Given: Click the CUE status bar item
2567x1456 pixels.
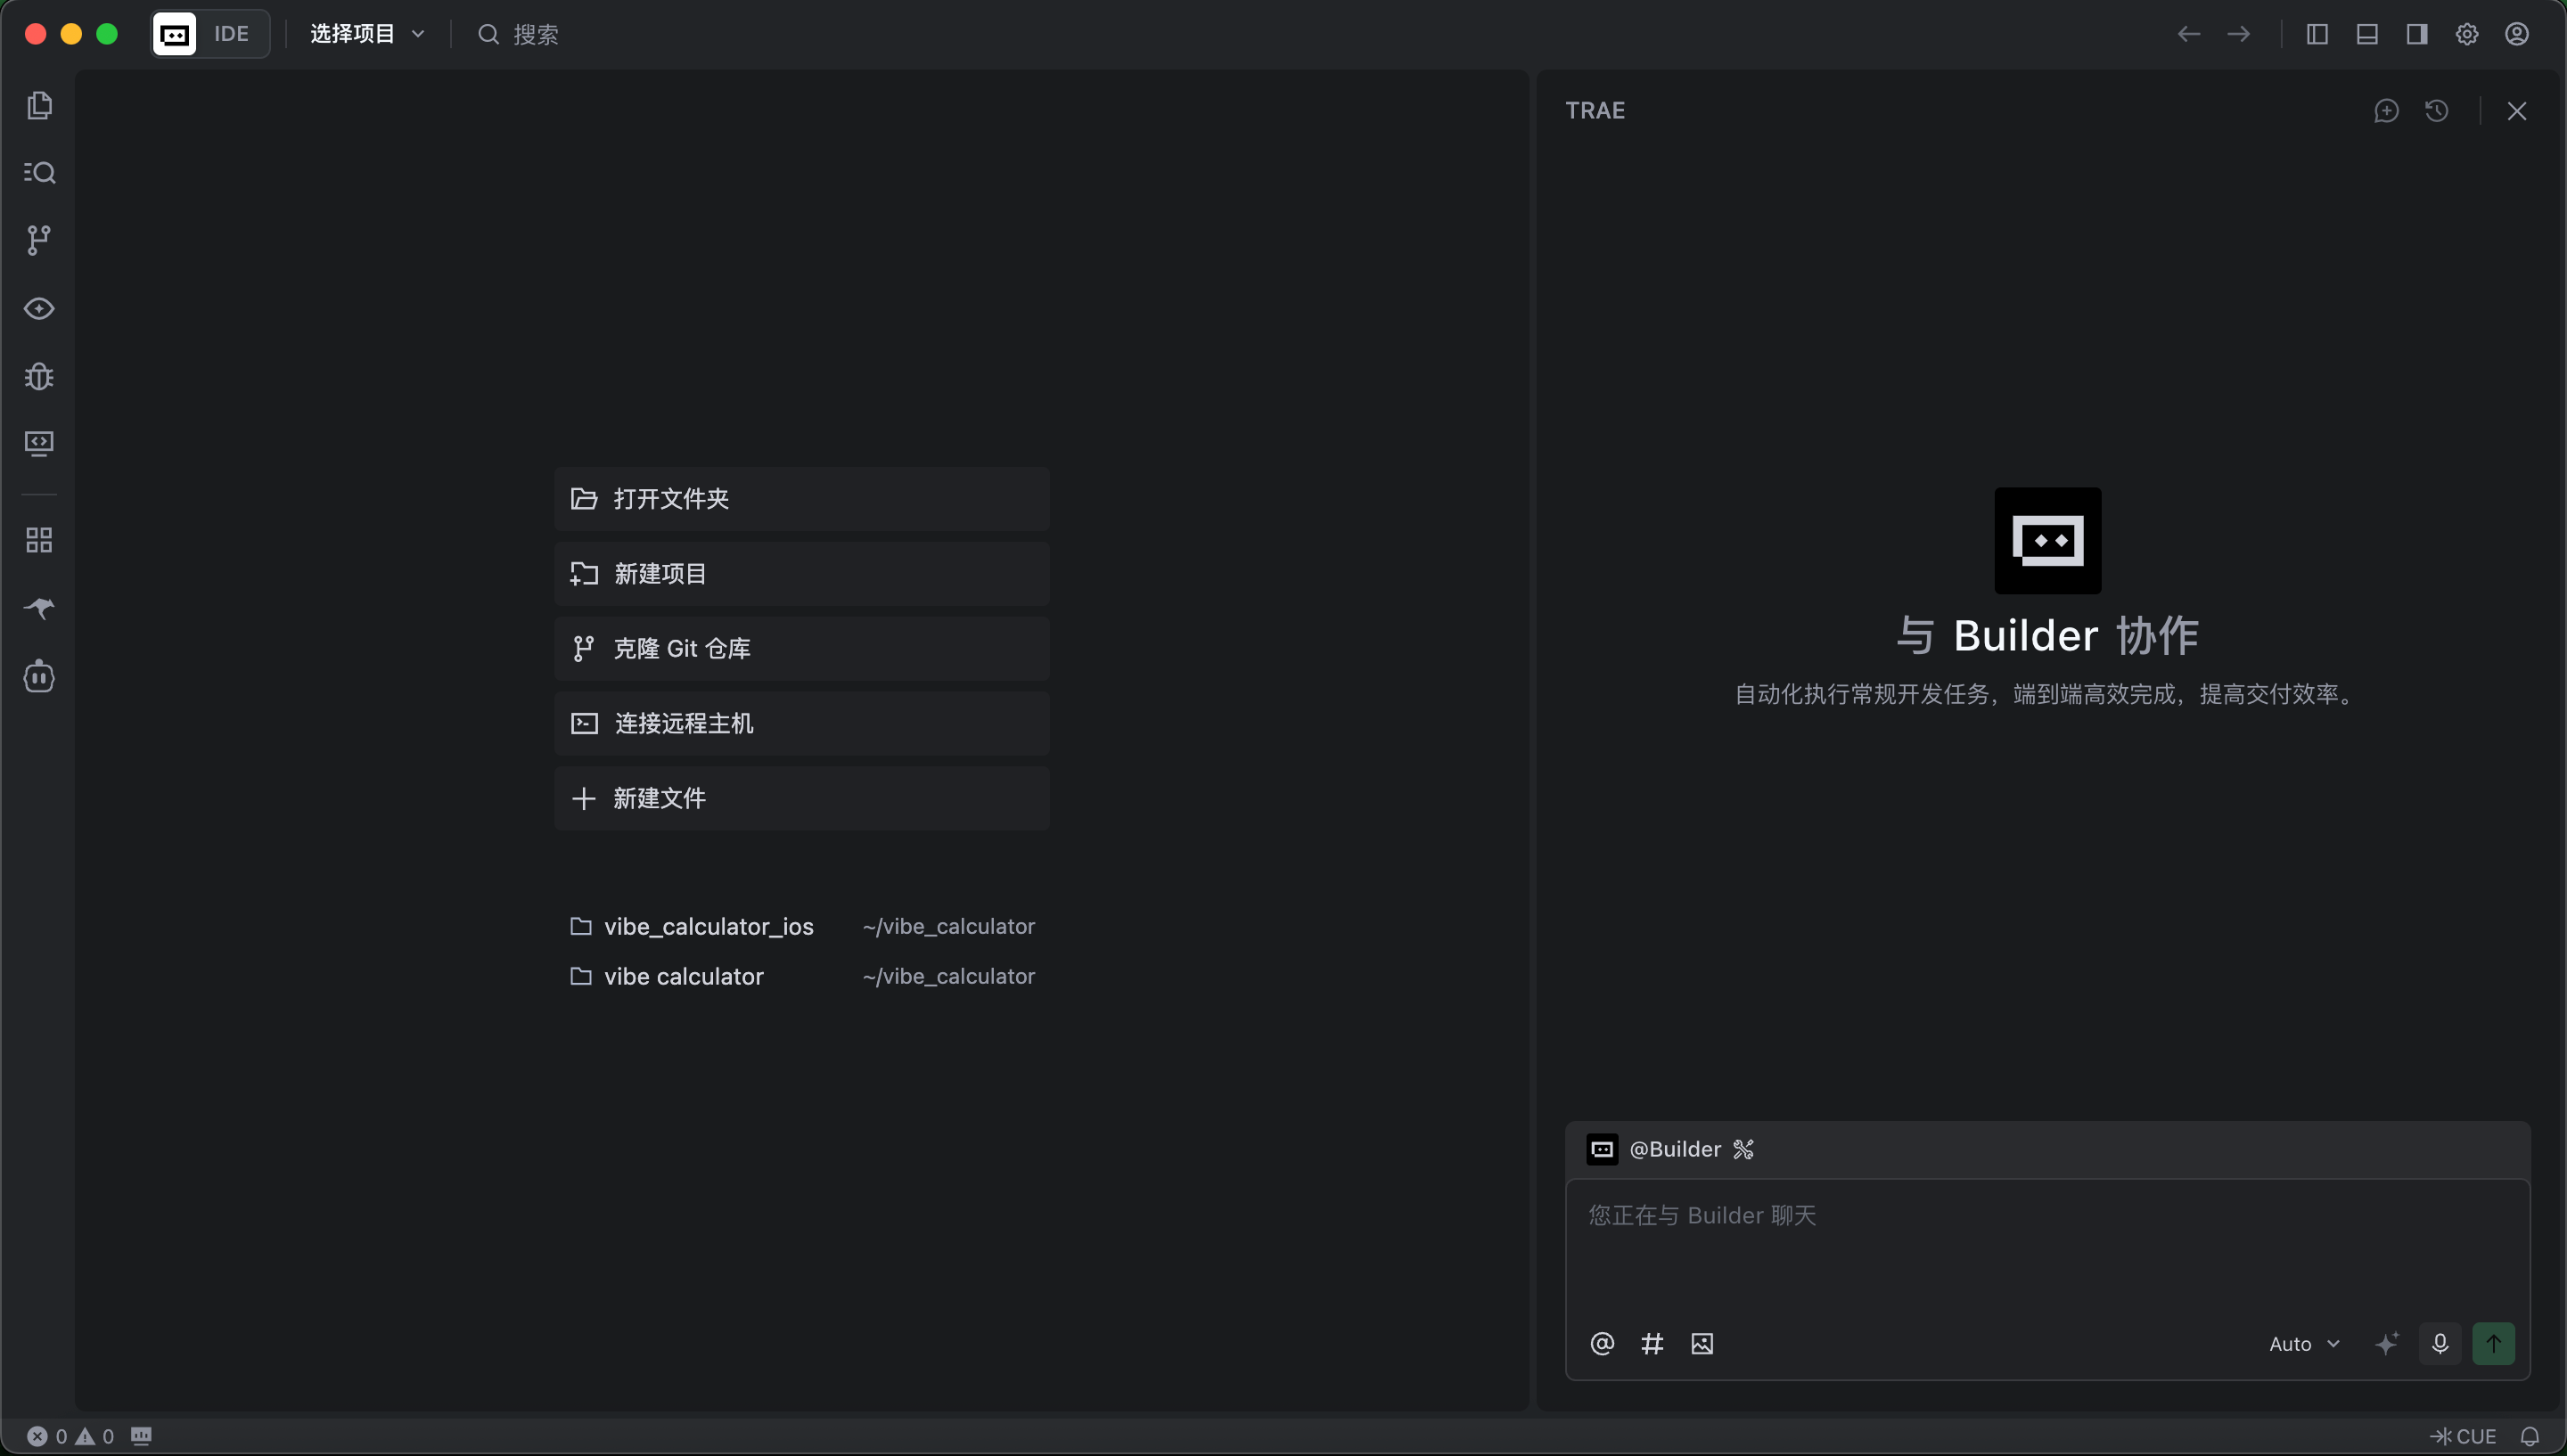Looking at the screenshot, I should 2463,1436.
